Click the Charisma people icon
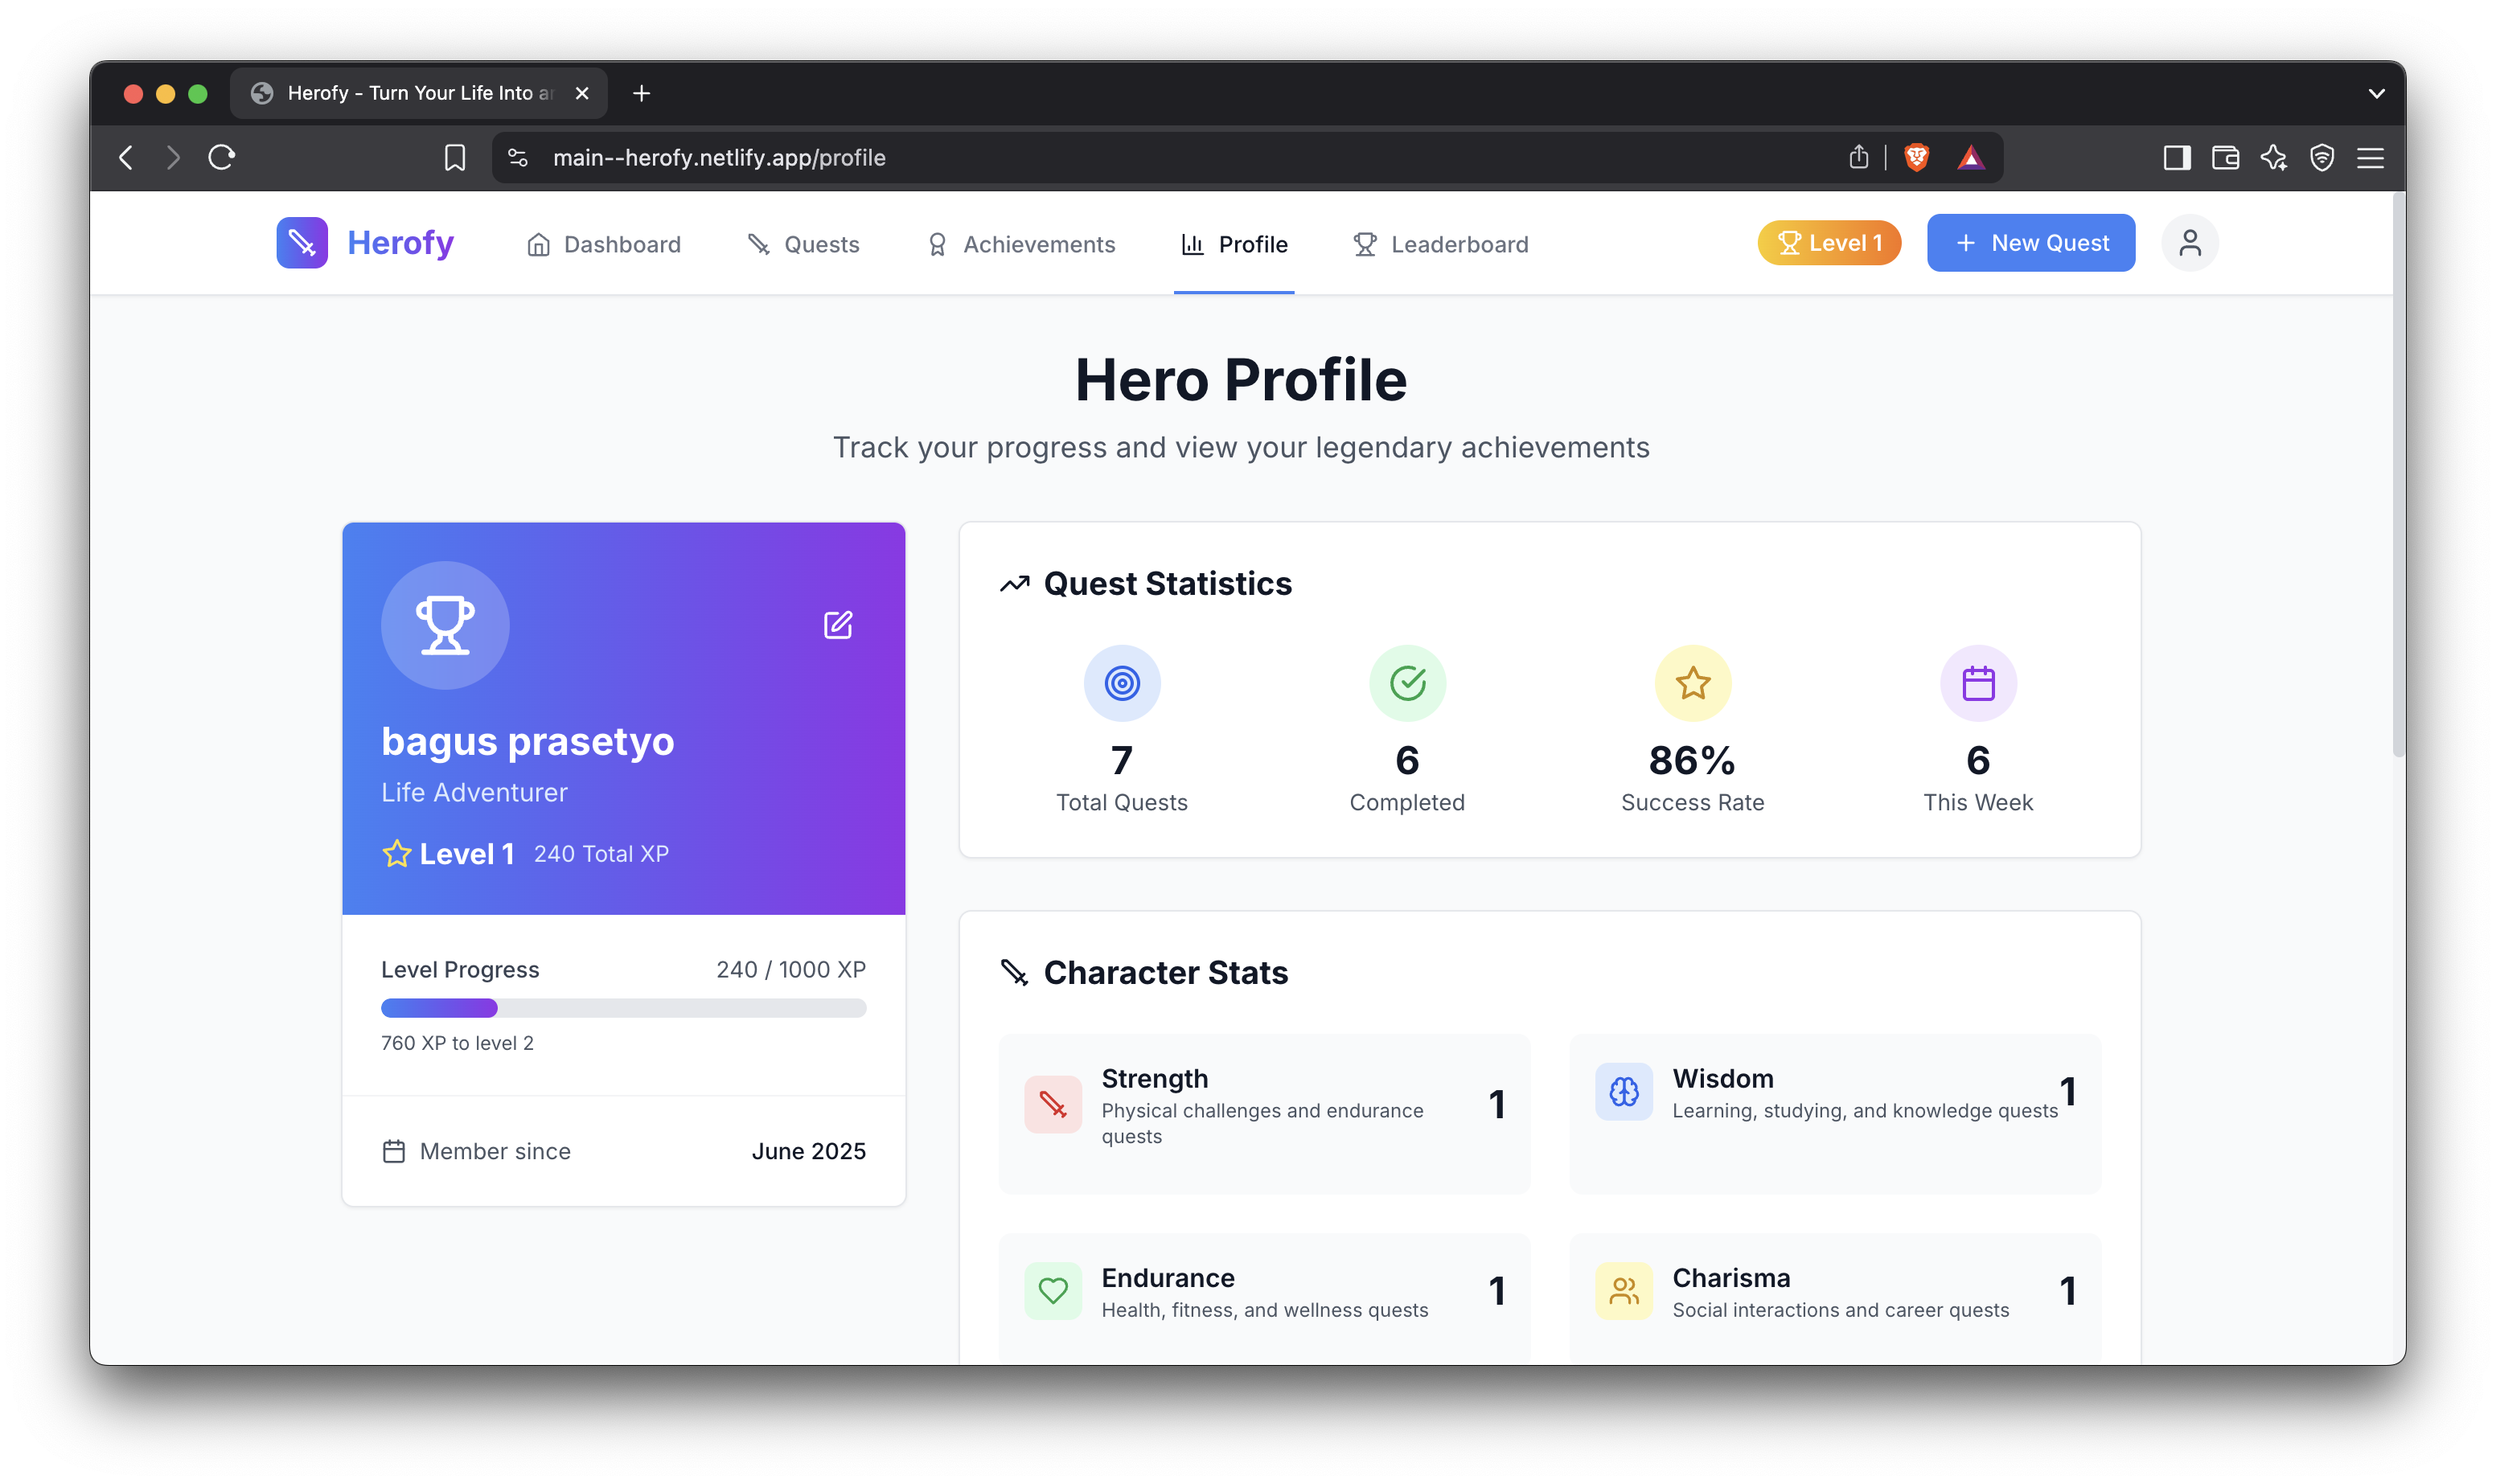Screen dimensions: 2496x1484 [1624, 1291]
